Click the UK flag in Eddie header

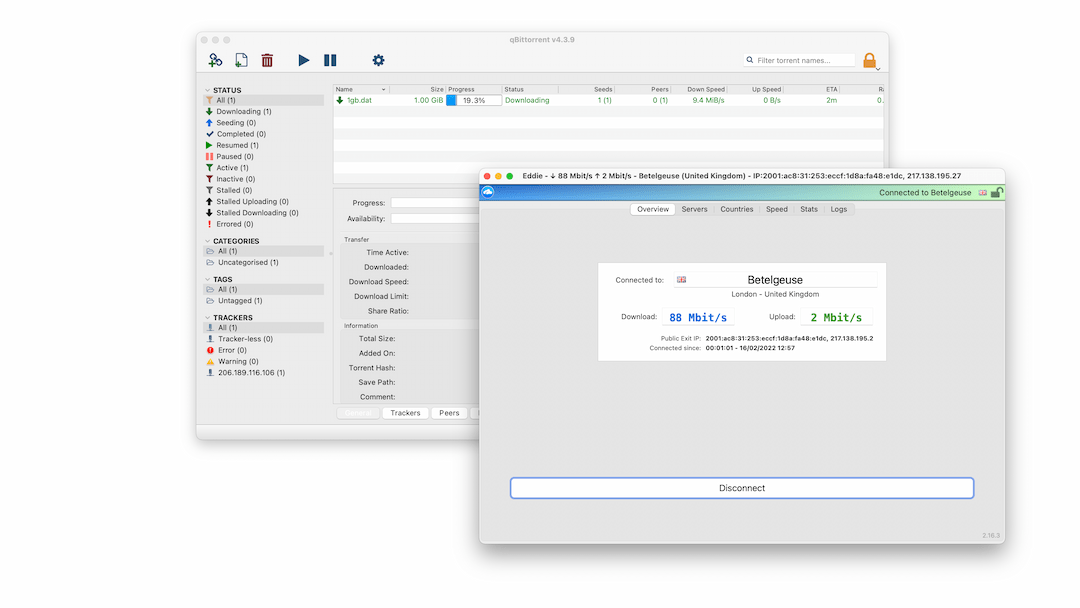pyautogui.click(x=983, y=193)
